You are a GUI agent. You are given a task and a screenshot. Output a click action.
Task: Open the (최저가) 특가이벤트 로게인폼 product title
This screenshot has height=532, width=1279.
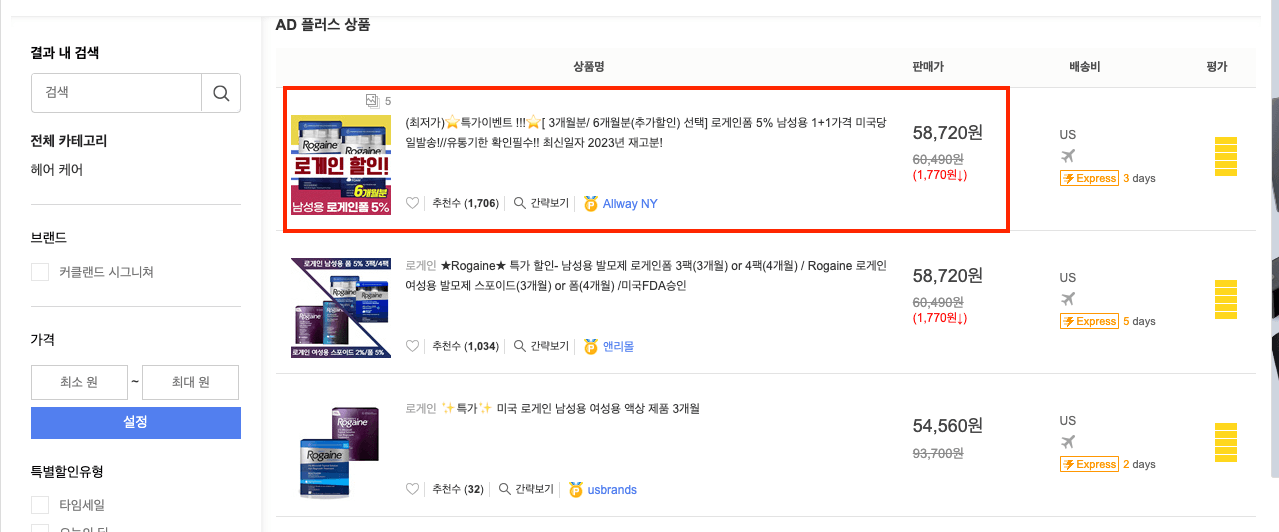[646, 132]
